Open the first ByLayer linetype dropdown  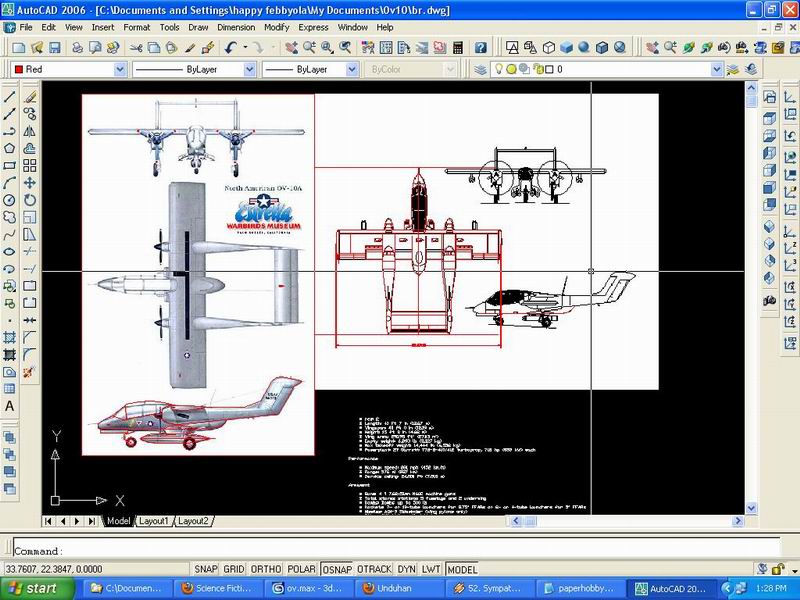pyautogui.click(x=249, y=69)
